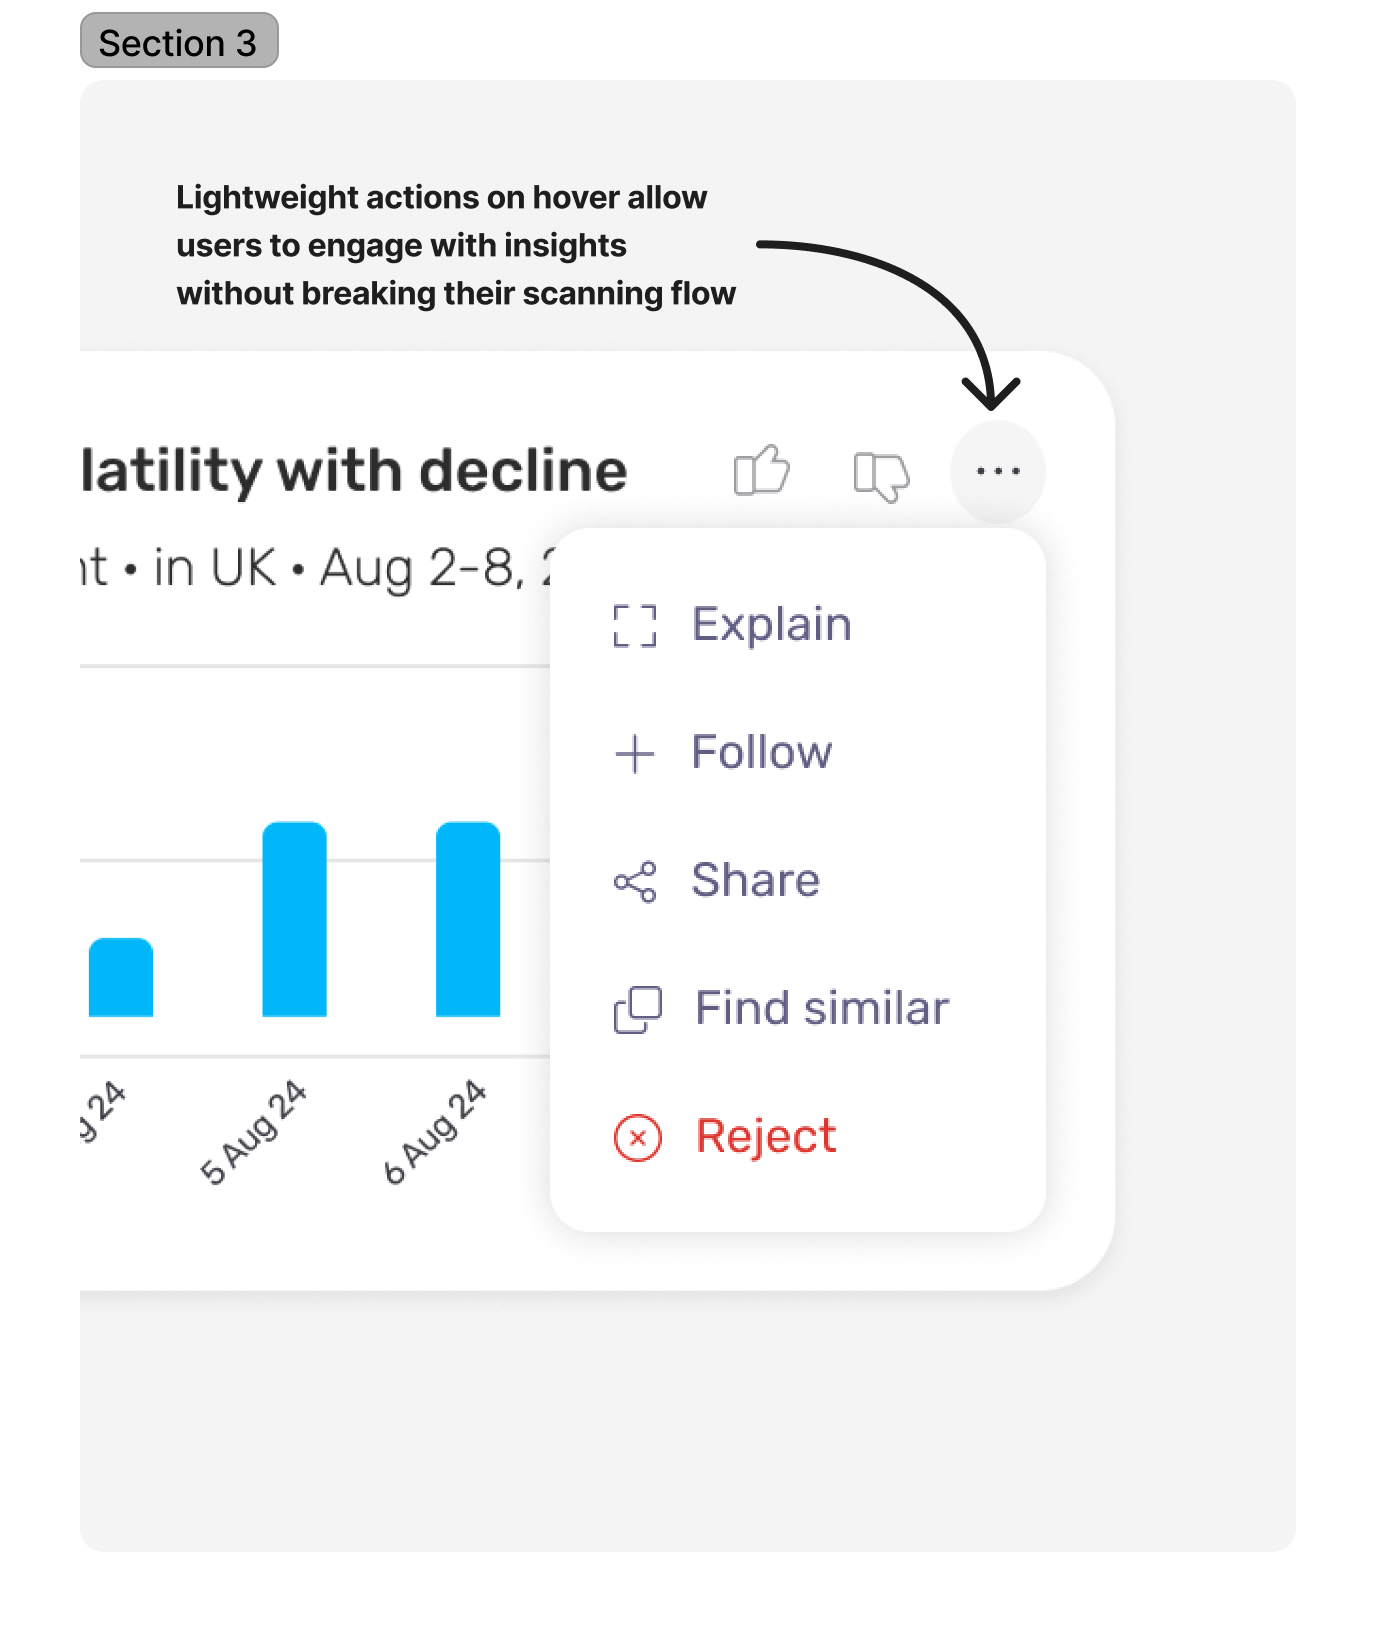
Task: Click the thumbs up icon
Action: (762, 470)
